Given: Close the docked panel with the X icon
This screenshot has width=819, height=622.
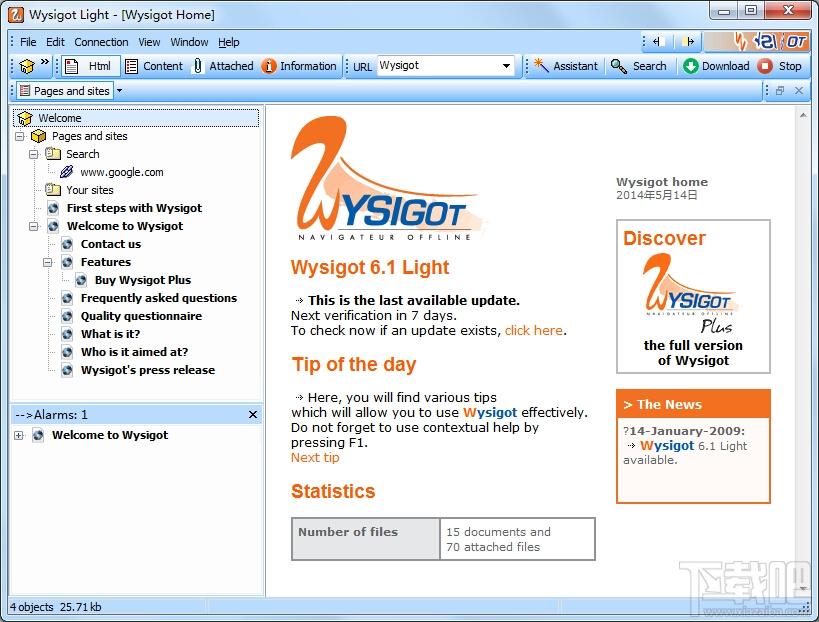Looking at the screenshot, I should pos(799,91).
